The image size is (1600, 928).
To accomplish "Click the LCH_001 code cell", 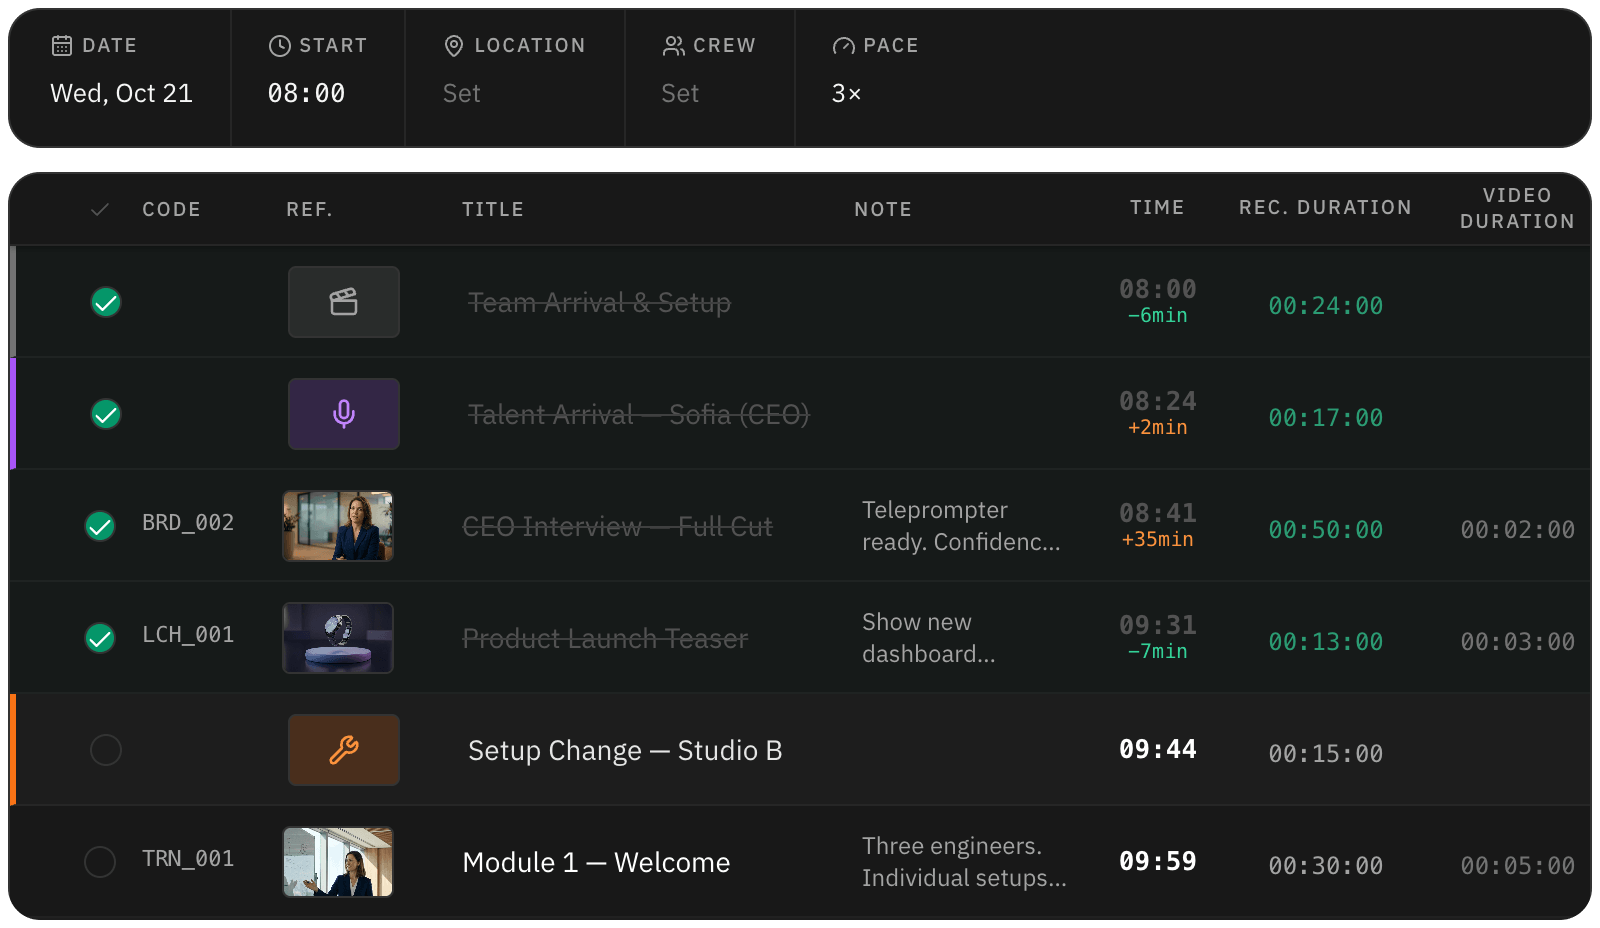I will click(188, 634).
